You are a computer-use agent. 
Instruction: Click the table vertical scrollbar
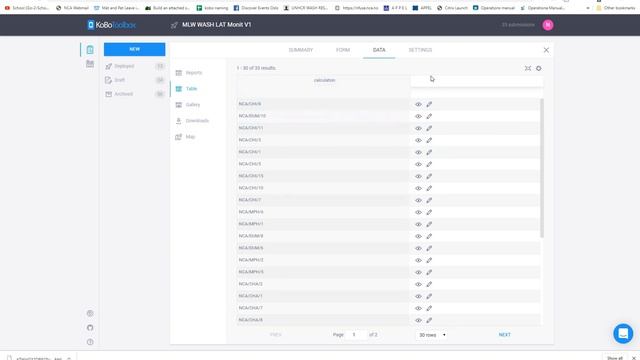pos(542,168)
